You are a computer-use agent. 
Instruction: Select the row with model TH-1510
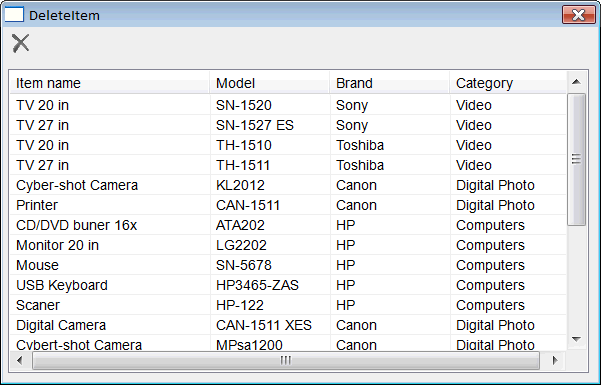point(288,145)
